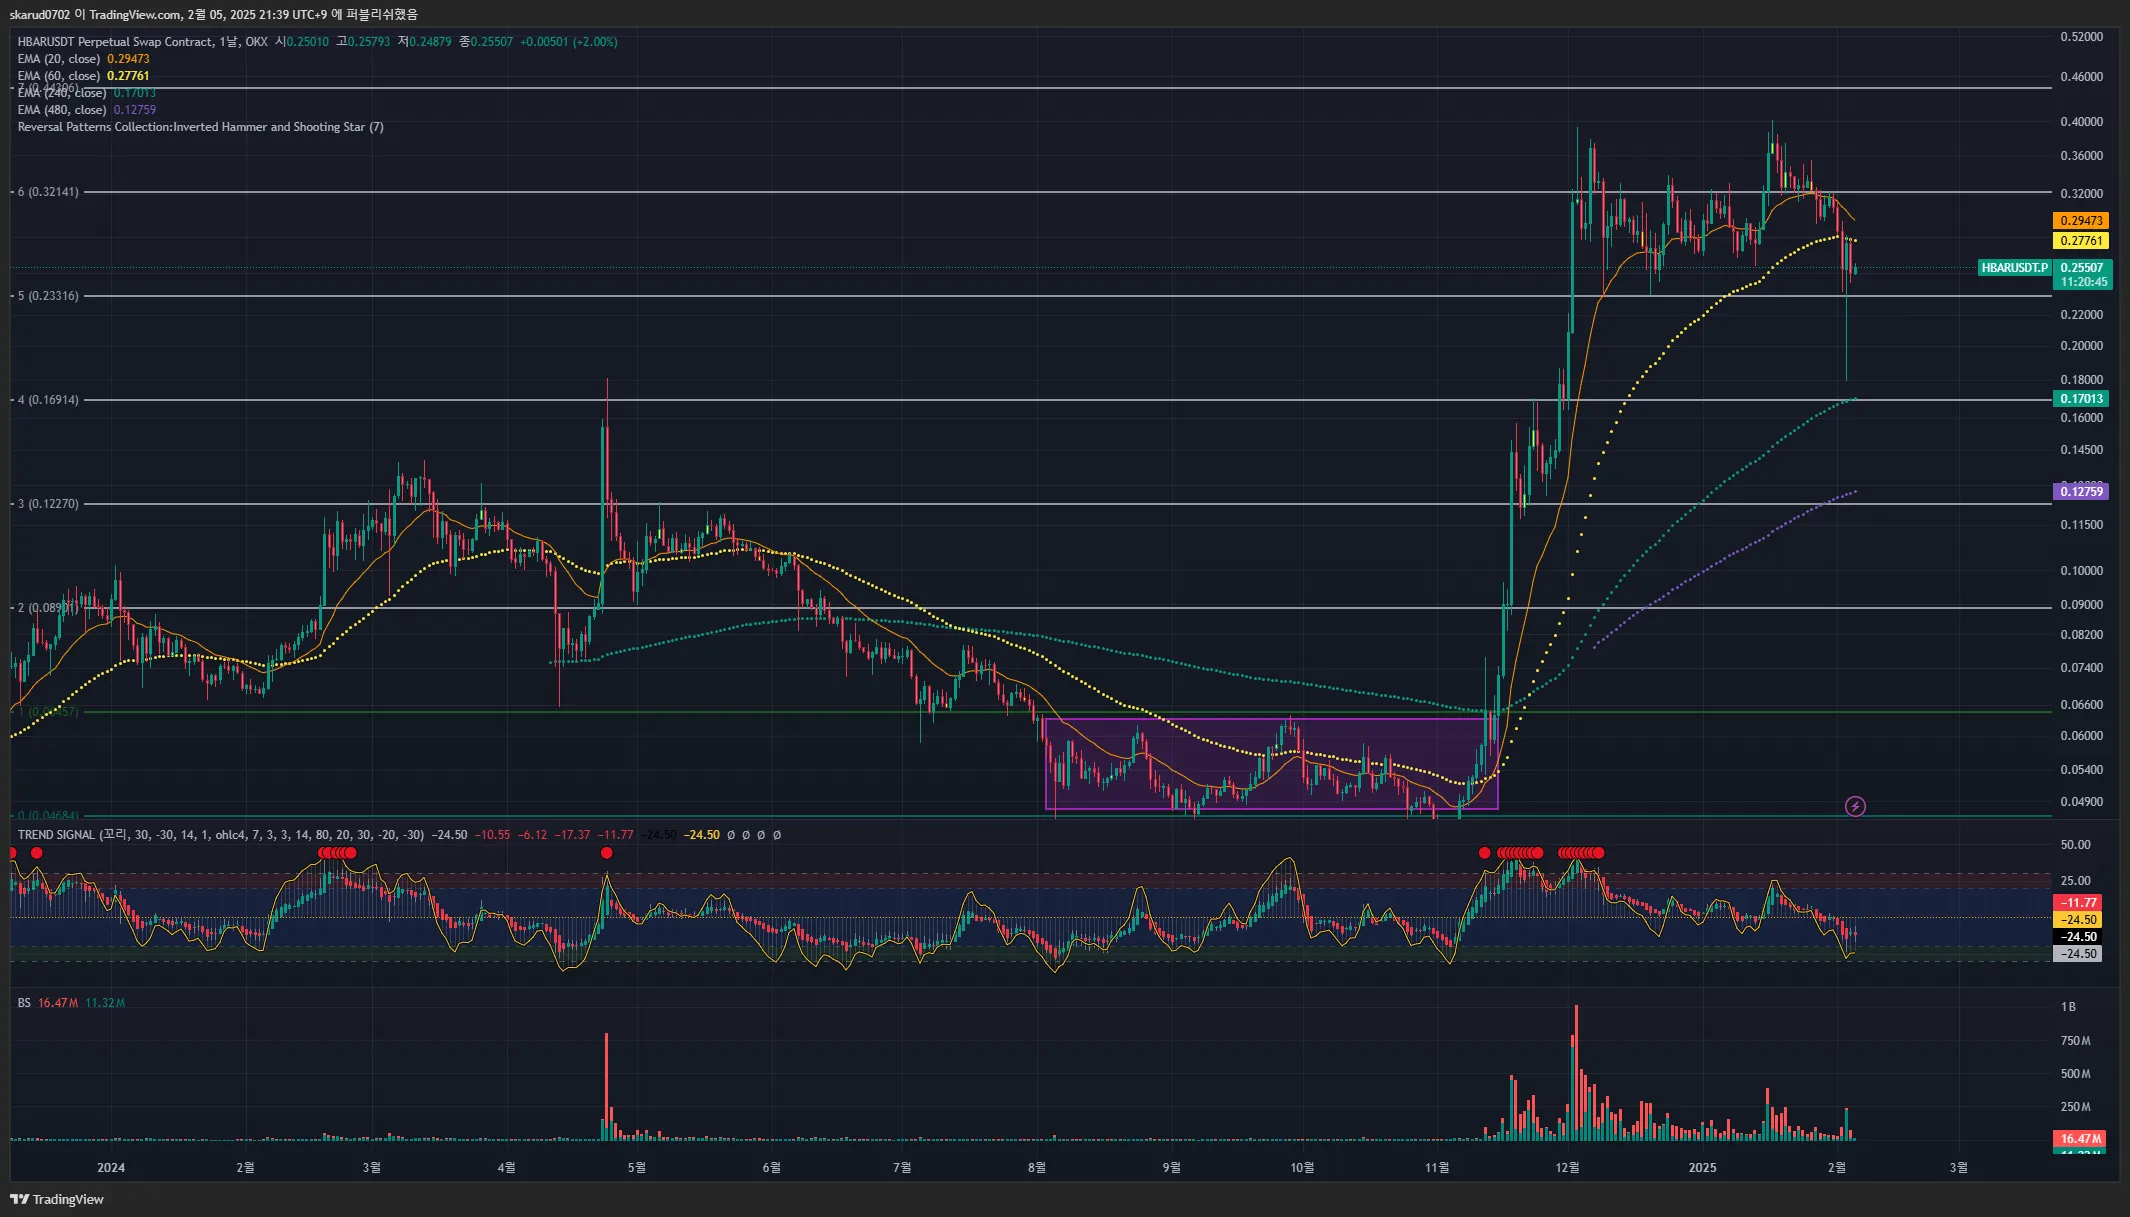Viewport: 2130px width, 1217px height.
Task: Click the 50.00 trend signal scale value
Action: coord(2075,845)
